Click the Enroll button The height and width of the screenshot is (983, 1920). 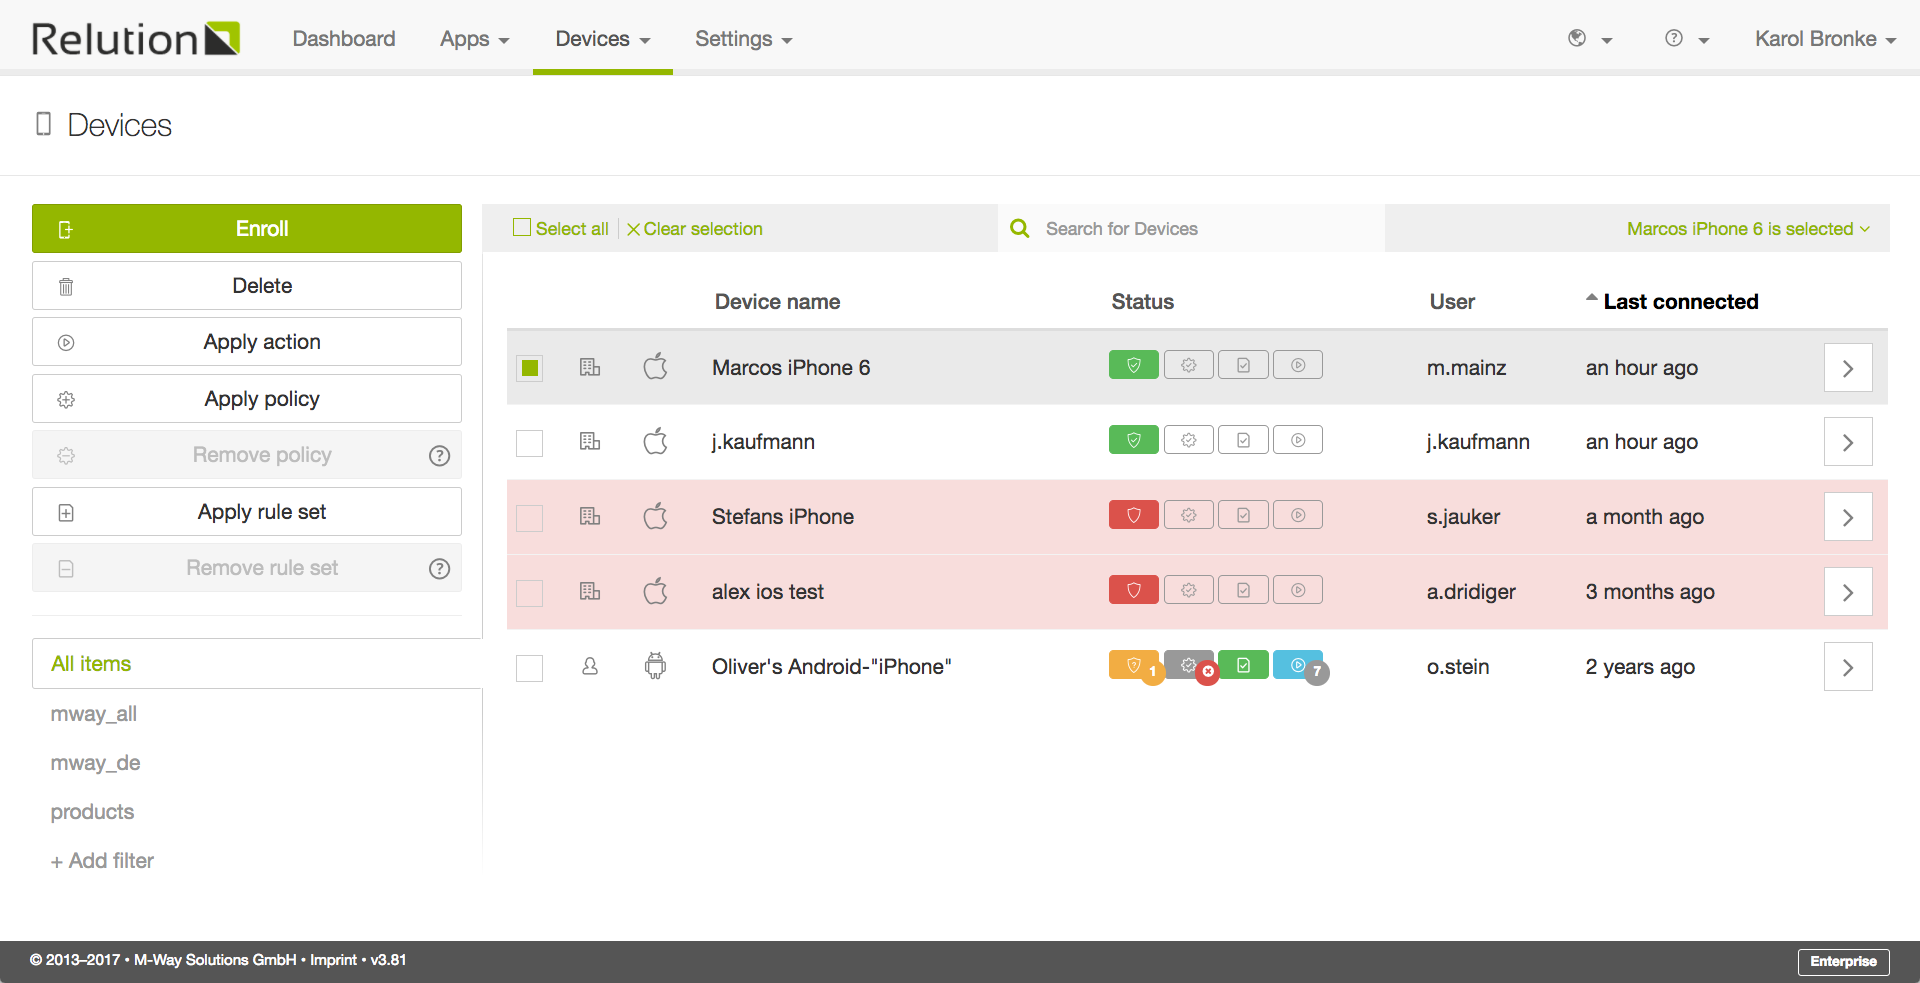pyautogui.click(x=246, y=228)
